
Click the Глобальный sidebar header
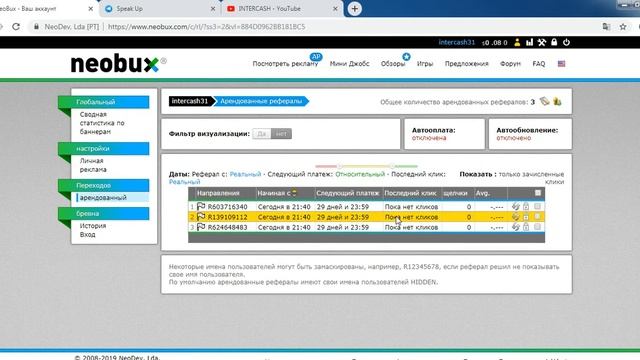104,102
